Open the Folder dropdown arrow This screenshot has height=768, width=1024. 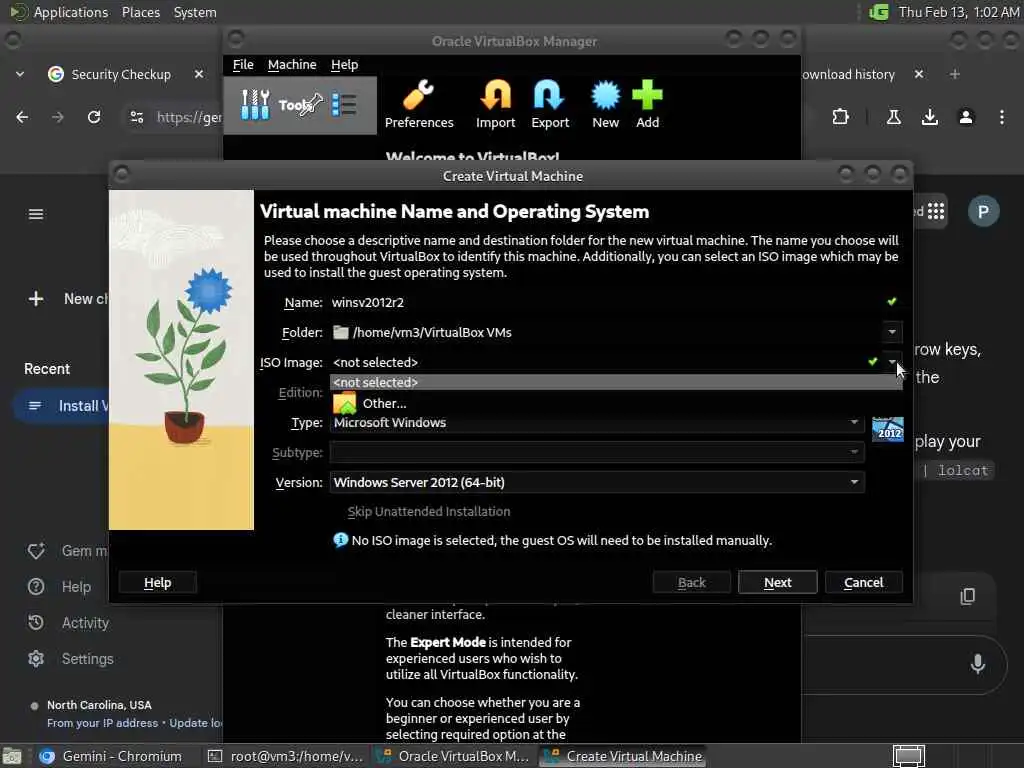pos(892,332)
